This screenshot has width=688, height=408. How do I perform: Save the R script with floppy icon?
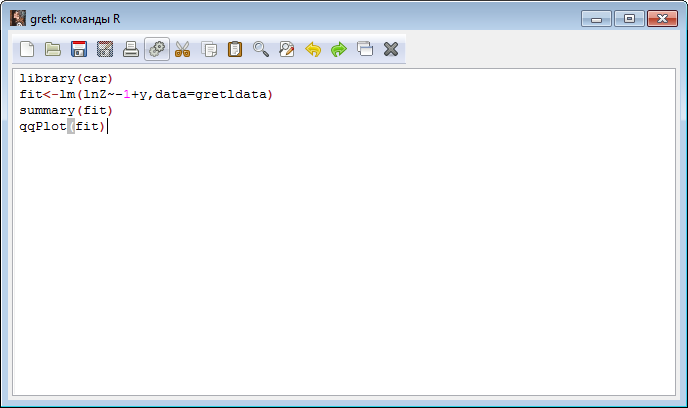click(79, 49)
